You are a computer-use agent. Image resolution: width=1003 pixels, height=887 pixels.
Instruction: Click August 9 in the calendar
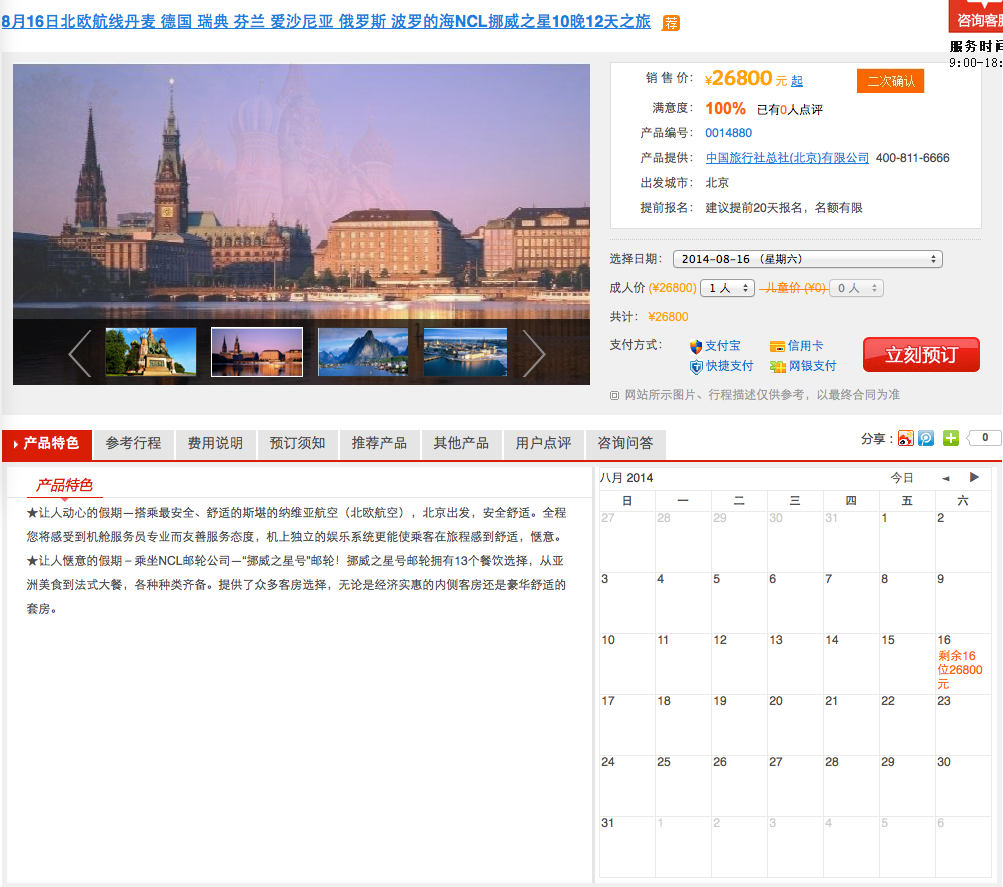963,603
